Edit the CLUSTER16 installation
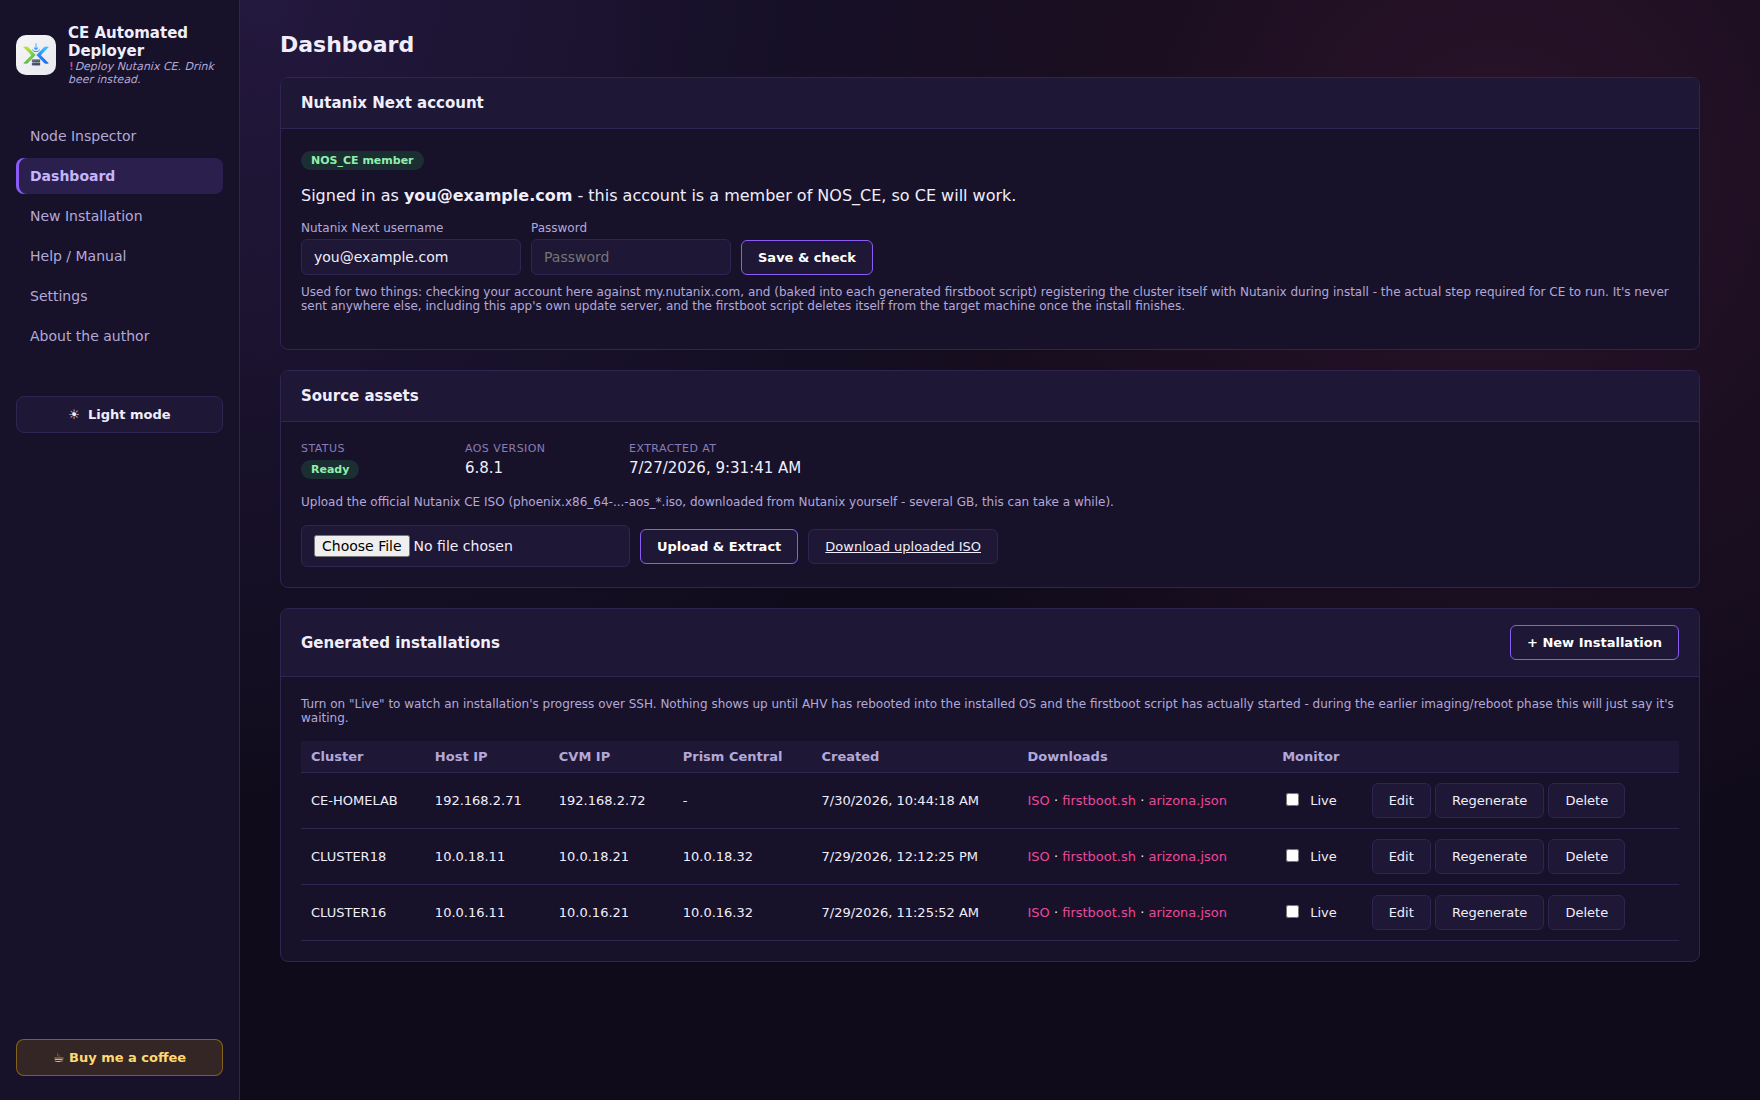The image size is (1760, 1100). pos(1401,912)
